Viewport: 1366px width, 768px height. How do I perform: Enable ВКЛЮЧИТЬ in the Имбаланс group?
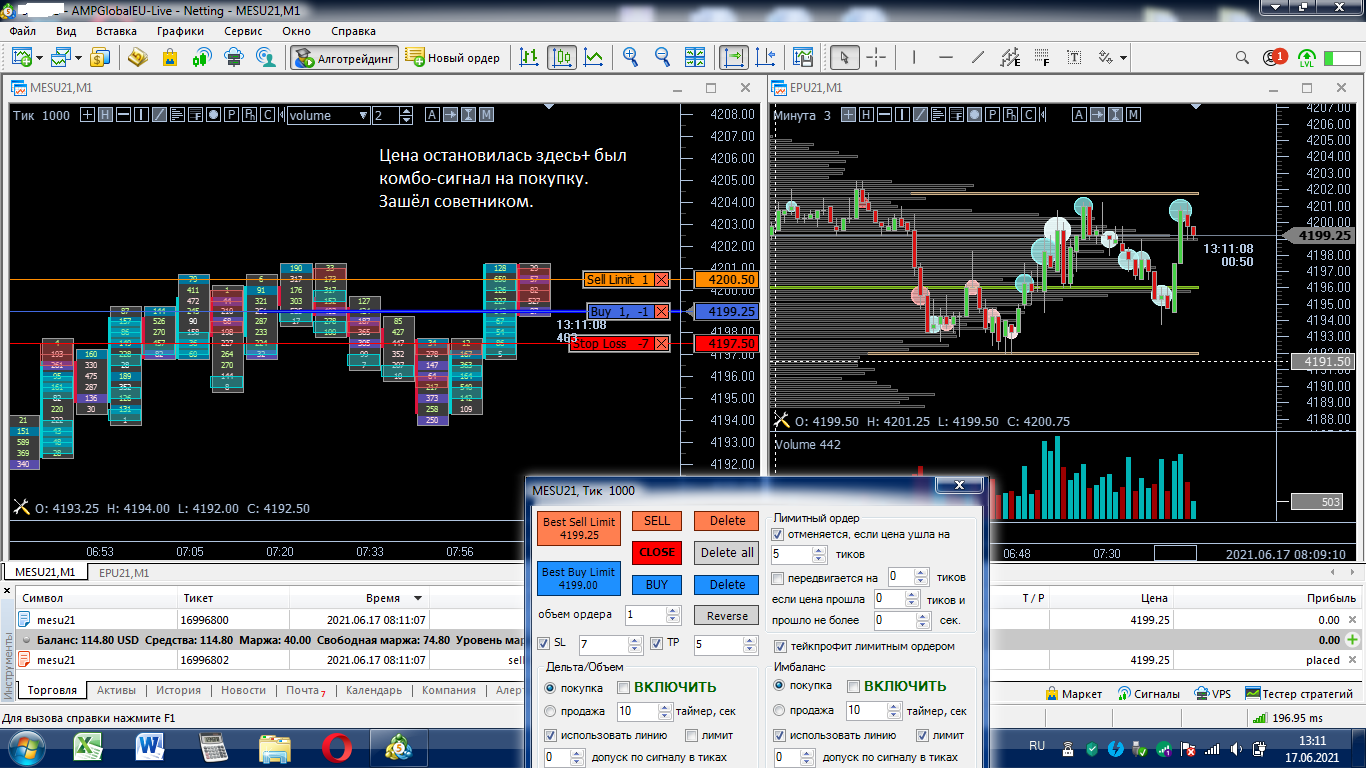[x=853, y=686]
